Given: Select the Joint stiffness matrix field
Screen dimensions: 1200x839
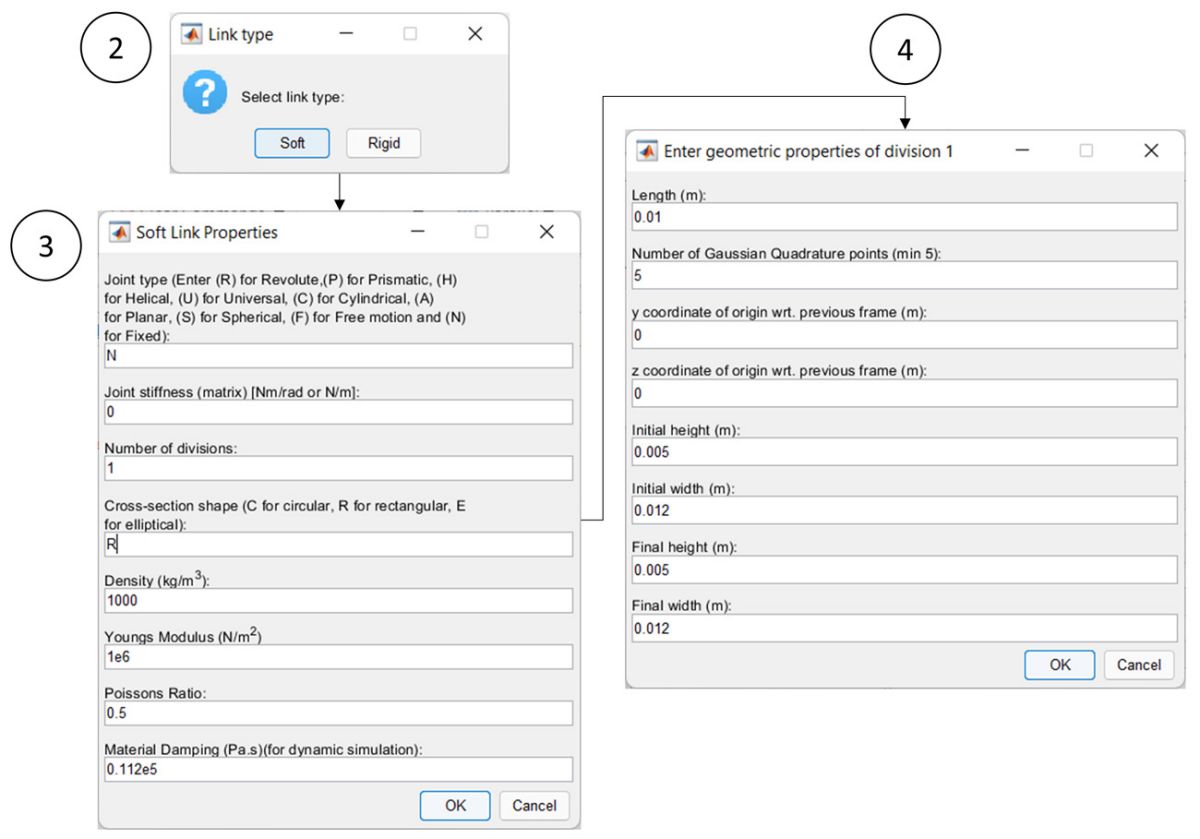Looking at the screenshot, I should pos(338,411).
